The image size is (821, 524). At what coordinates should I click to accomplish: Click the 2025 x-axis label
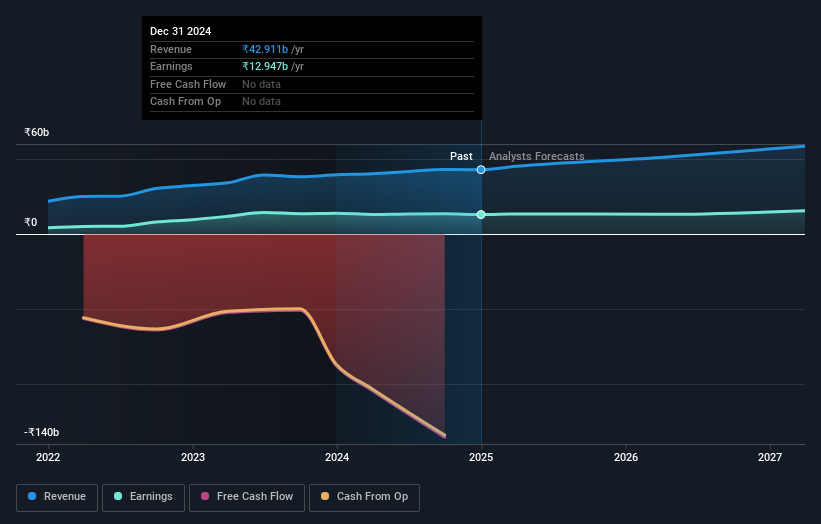[x=481, y=457]
